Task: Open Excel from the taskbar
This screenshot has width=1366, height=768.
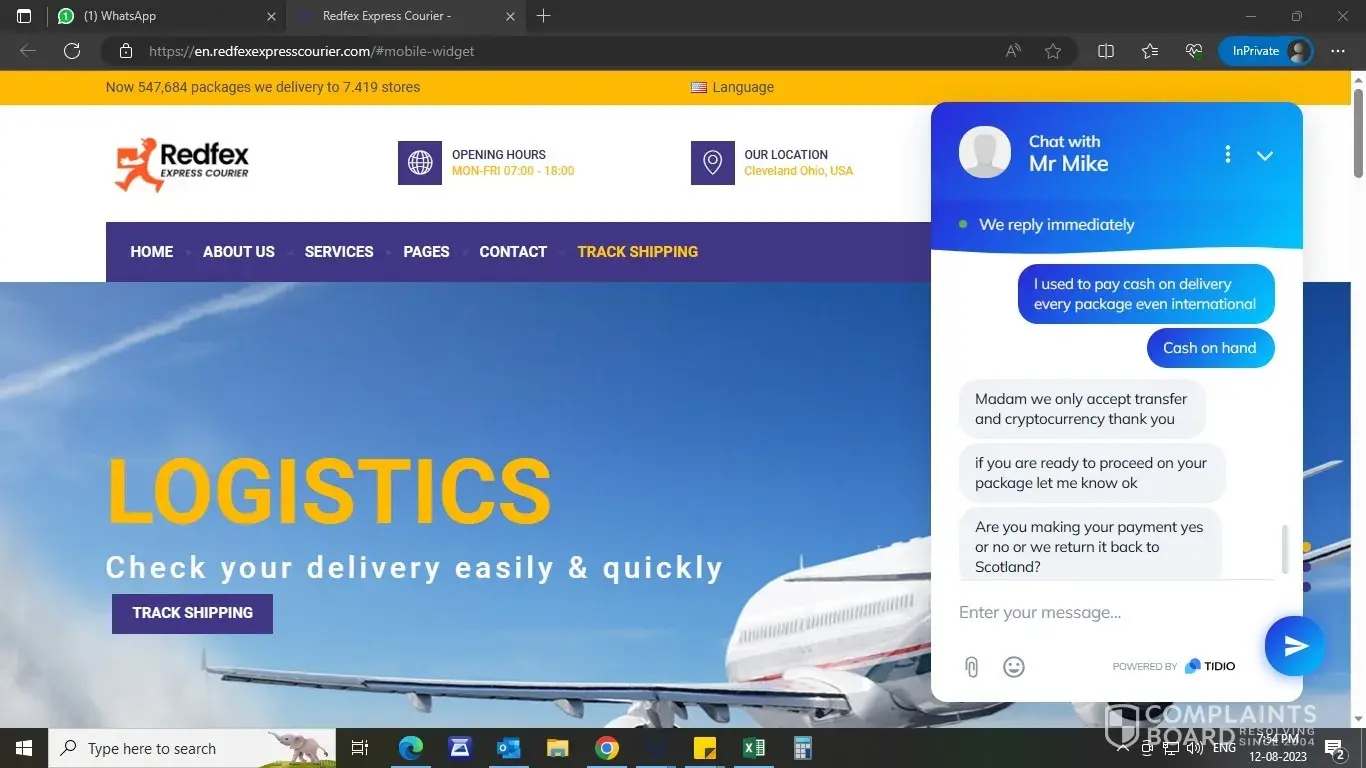Action: (x=754, y=748)
